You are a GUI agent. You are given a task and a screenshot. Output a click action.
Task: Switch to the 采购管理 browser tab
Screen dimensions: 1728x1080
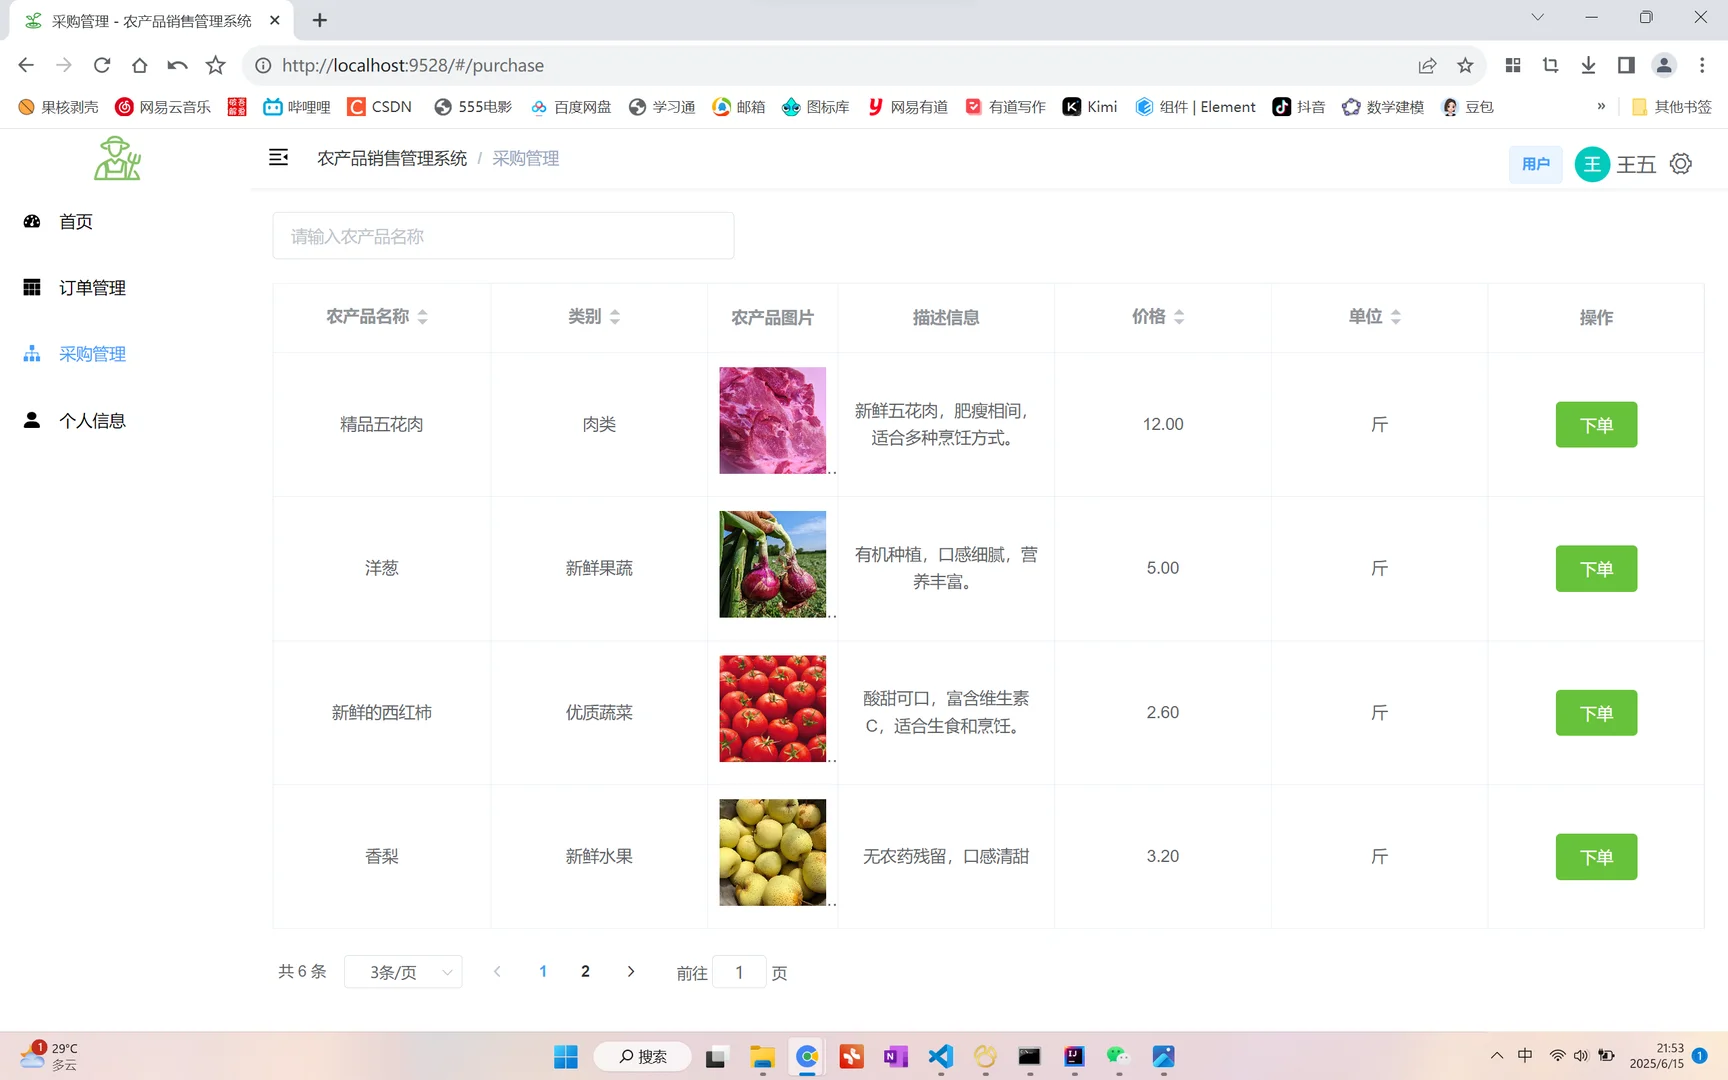pos(140,20)
